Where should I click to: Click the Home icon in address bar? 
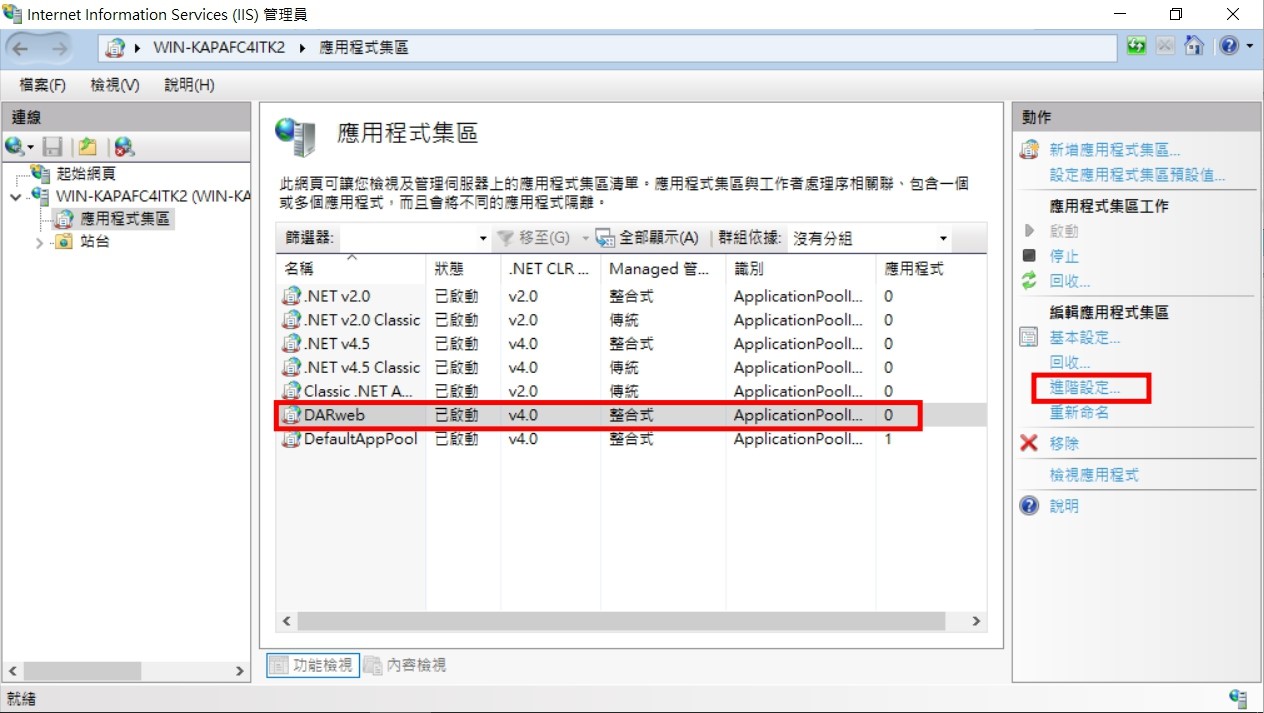tap(1194, 46)
